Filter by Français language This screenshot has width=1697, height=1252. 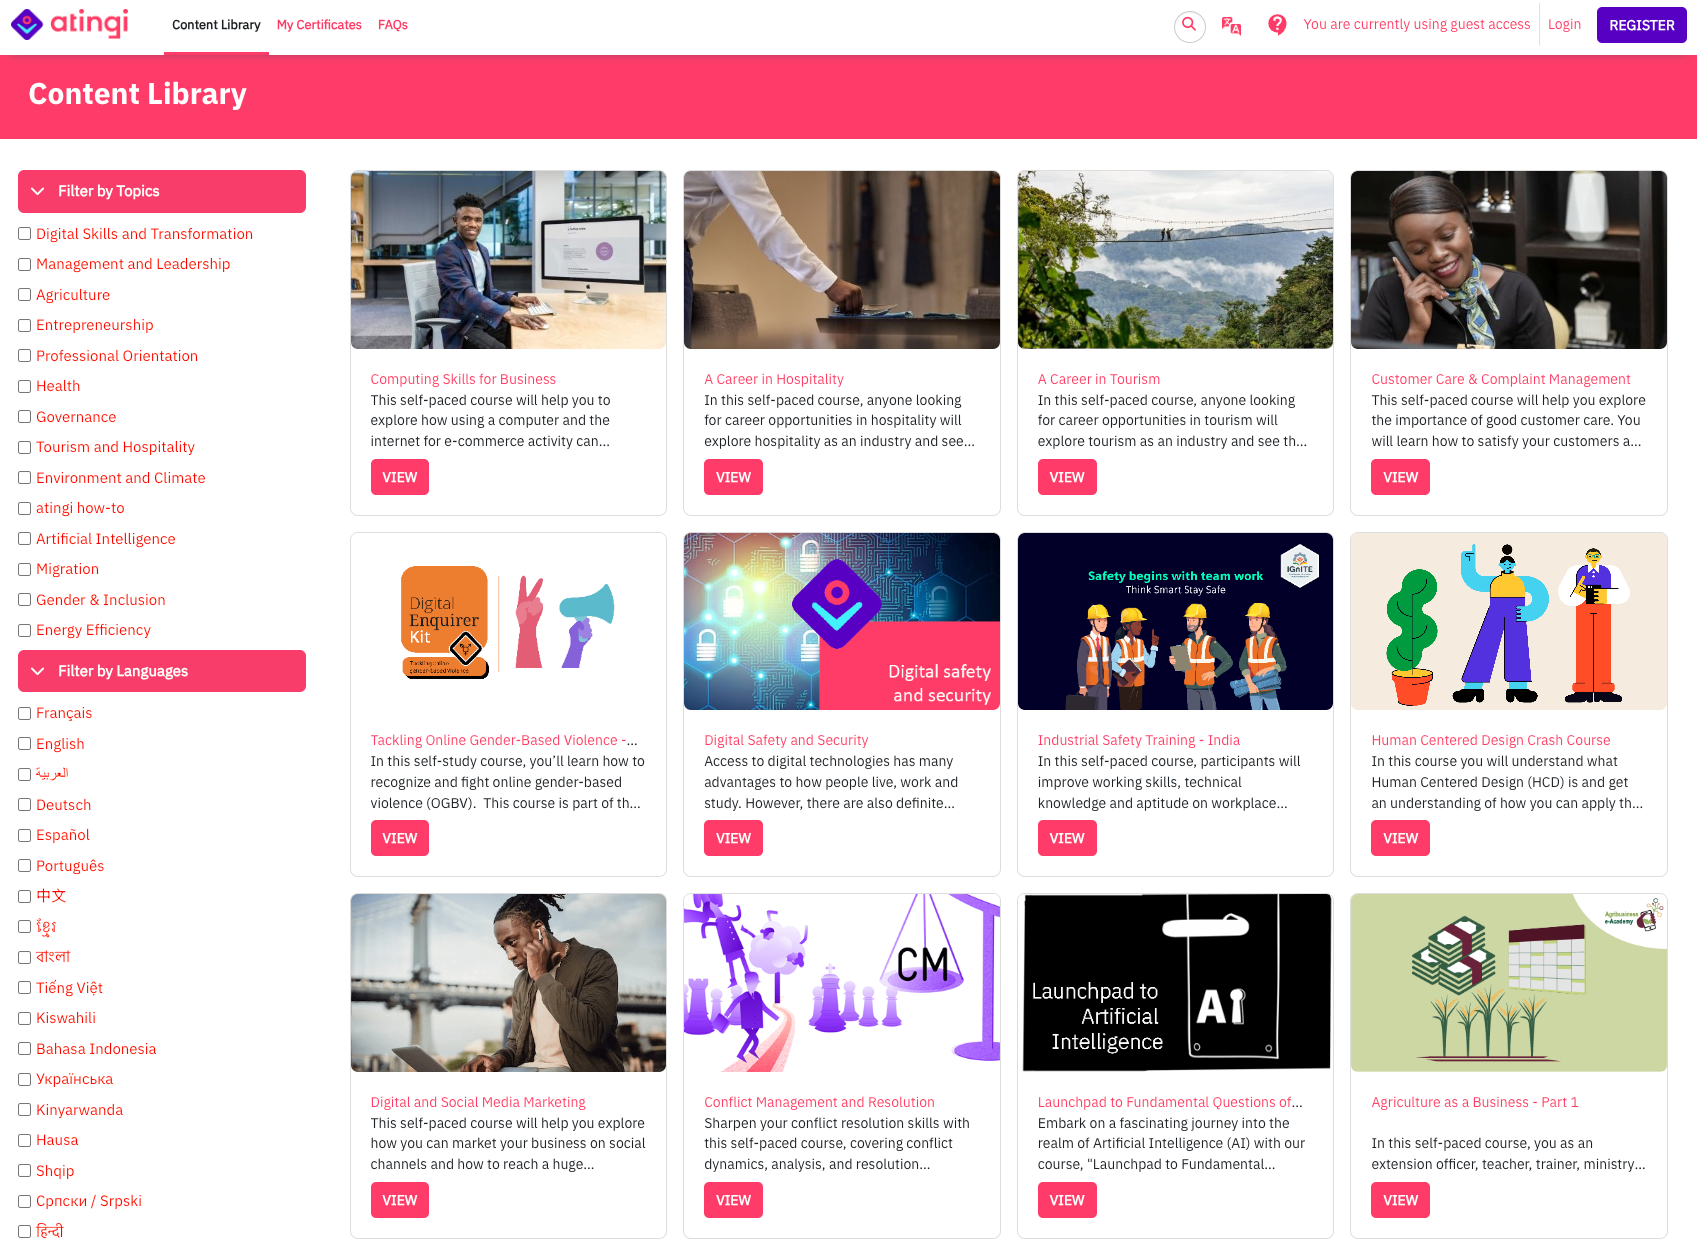coord(25,713)
